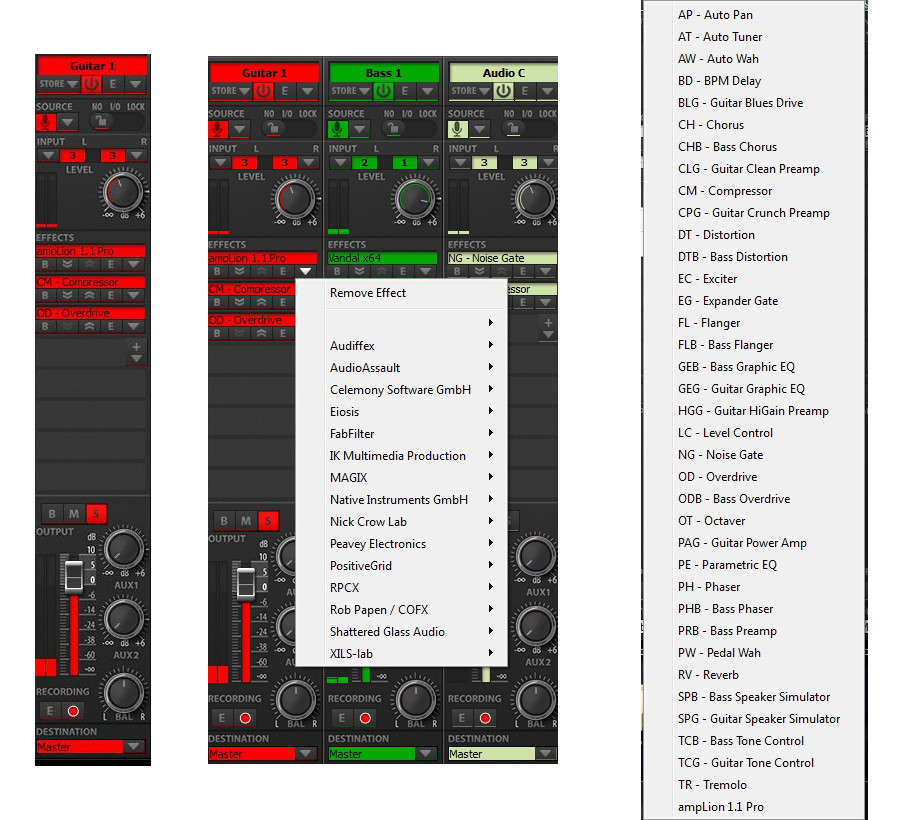Toggle power on Bass 1 channel
The height and width of the screenshot is (820, 900).
[x=383, y=91]
